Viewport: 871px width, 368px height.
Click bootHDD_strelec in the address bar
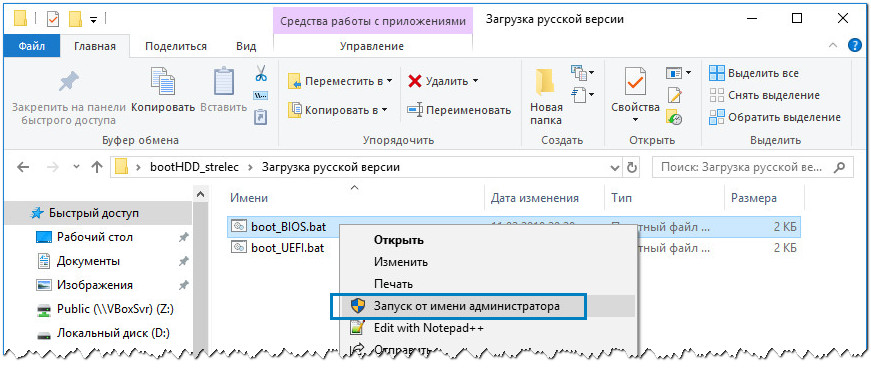pyautogui.click(x=194, y=167)
